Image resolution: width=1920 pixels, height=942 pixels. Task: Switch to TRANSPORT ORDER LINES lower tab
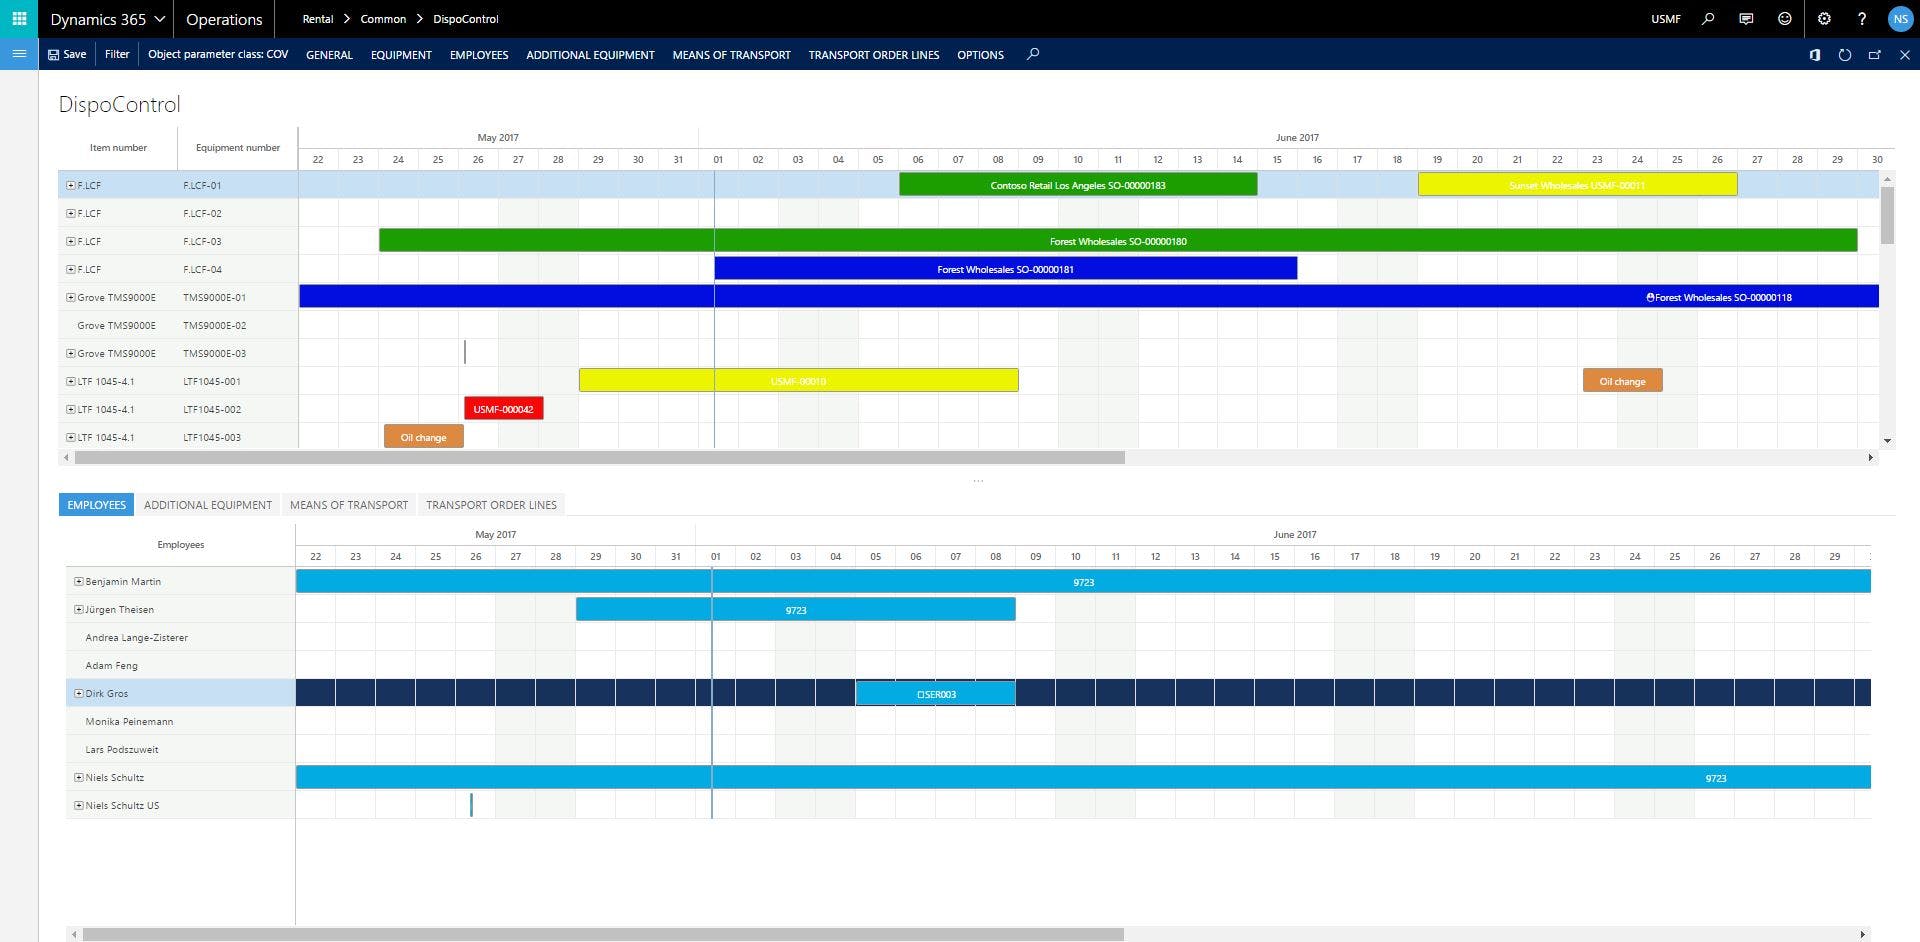(x=491, y=505)
